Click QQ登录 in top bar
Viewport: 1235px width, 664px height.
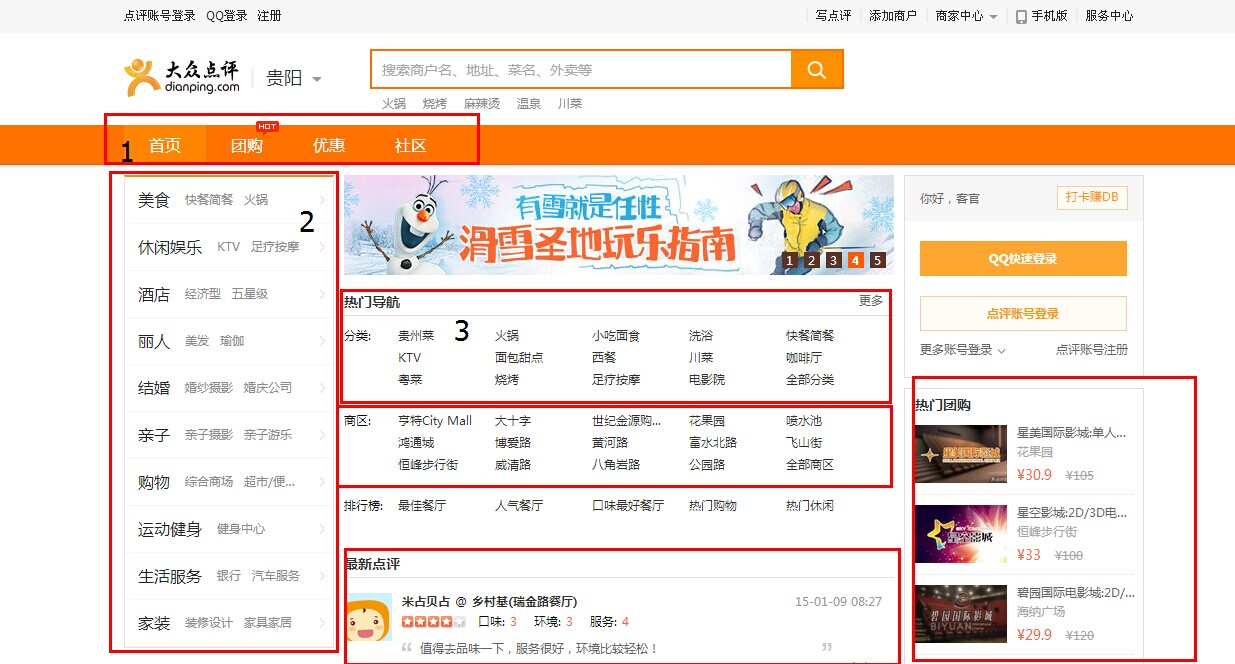tap(227, 16)
